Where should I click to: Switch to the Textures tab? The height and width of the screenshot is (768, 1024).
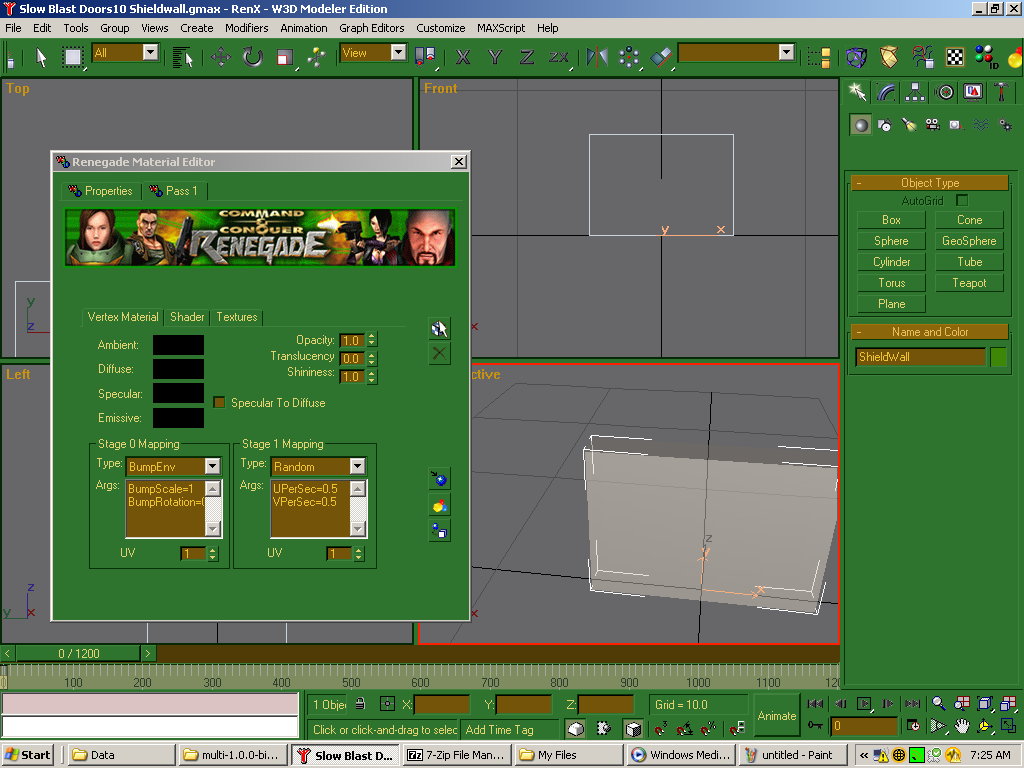click(237, 317)
